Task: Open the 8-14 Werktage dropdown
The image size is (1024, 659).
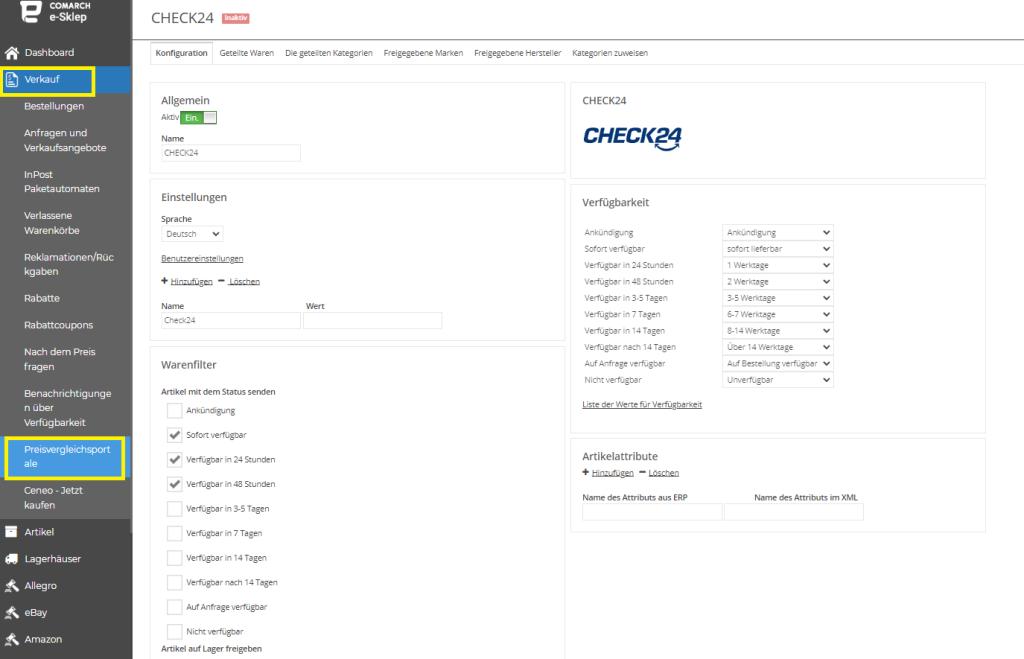Action: [778, 330]
